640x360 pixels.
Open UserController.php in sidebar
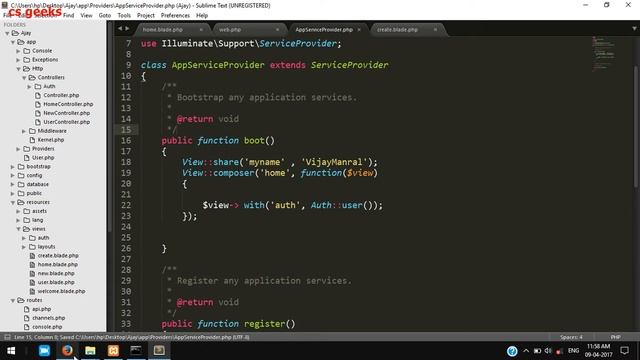[67, 122]
